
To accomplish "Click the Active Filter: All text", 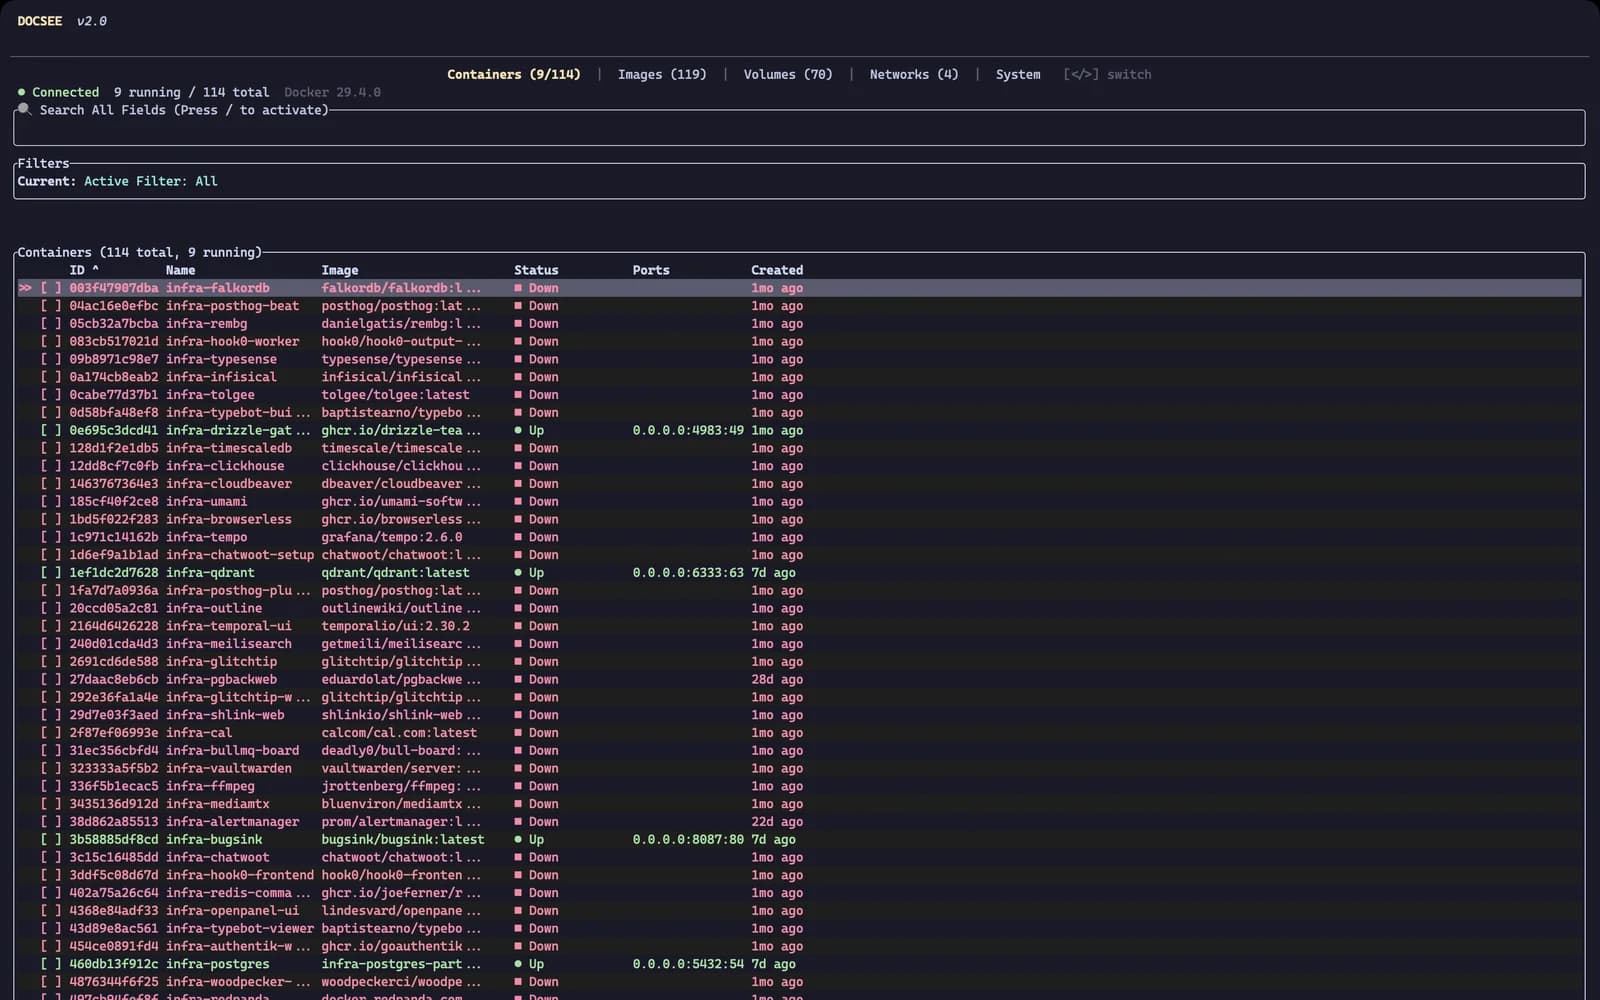I will click(x=151, y=181).
